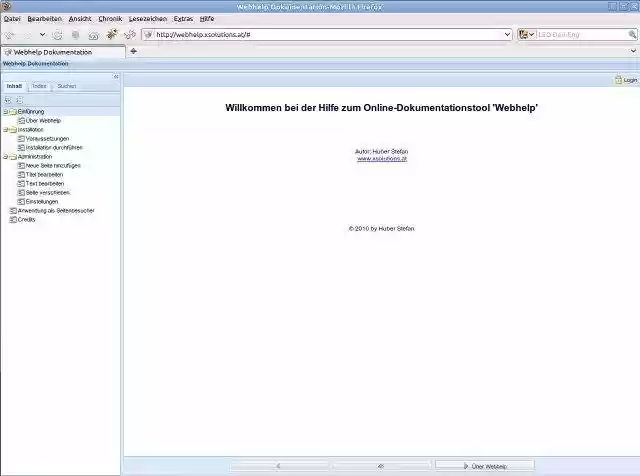Collapse the sidebar with the double-arrow icon
The image size is (640, 476).
(x=116, y=76)
